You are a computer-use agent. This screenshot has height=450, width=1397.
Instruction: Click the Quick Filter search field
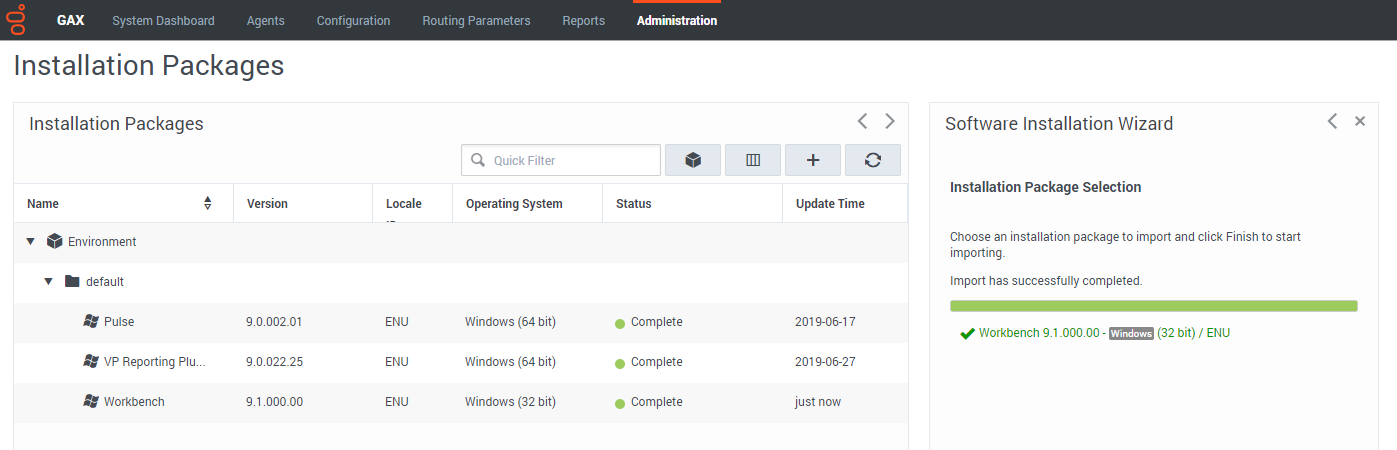(x=561, y=160)
